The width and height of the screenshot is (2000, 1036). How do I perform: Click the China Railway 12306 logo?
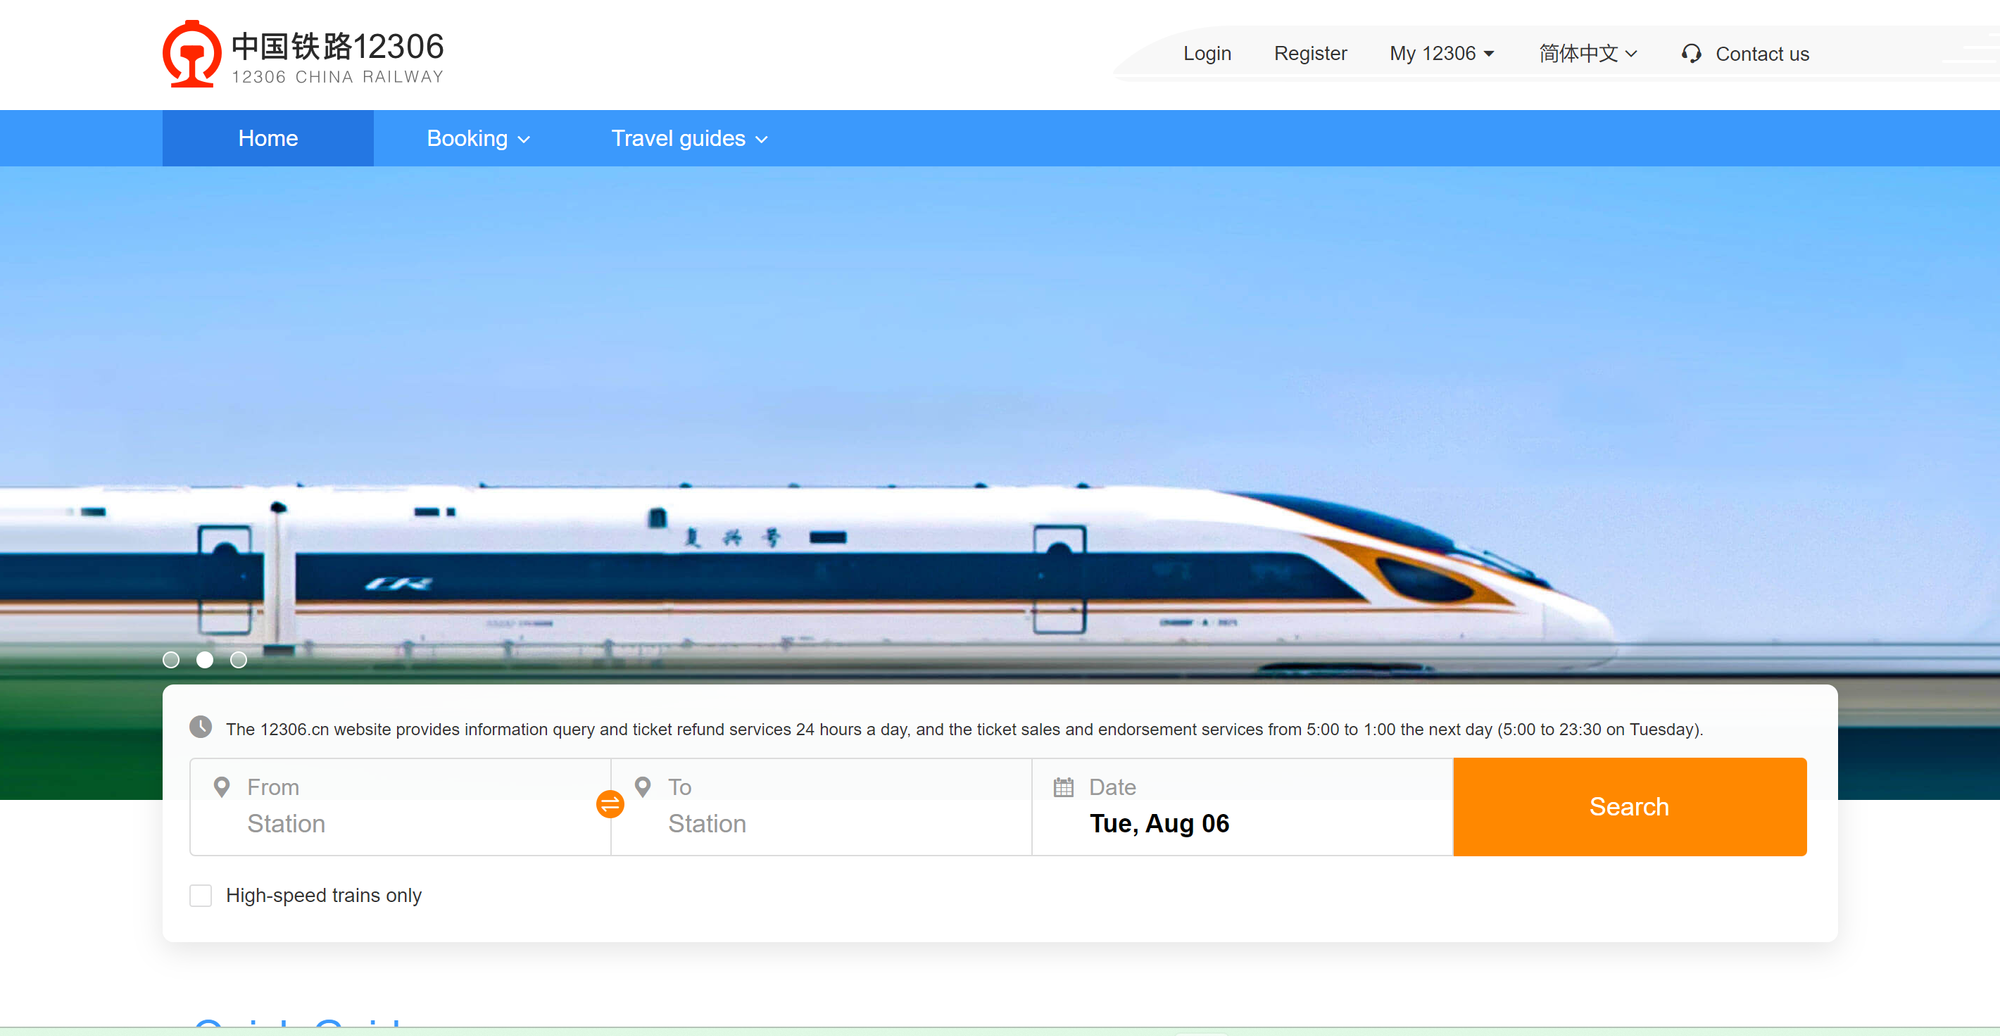(x=303, y=54)
